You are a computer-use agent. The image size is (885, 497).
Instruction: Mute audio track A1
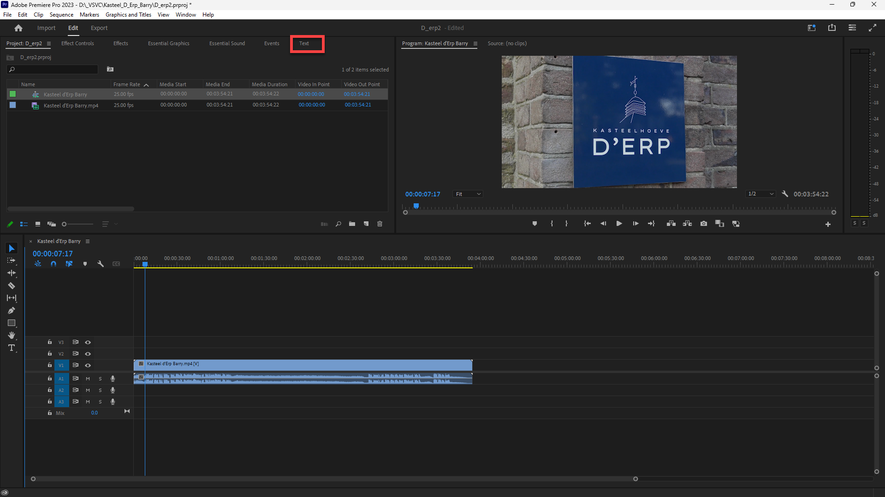pos(87,379)
